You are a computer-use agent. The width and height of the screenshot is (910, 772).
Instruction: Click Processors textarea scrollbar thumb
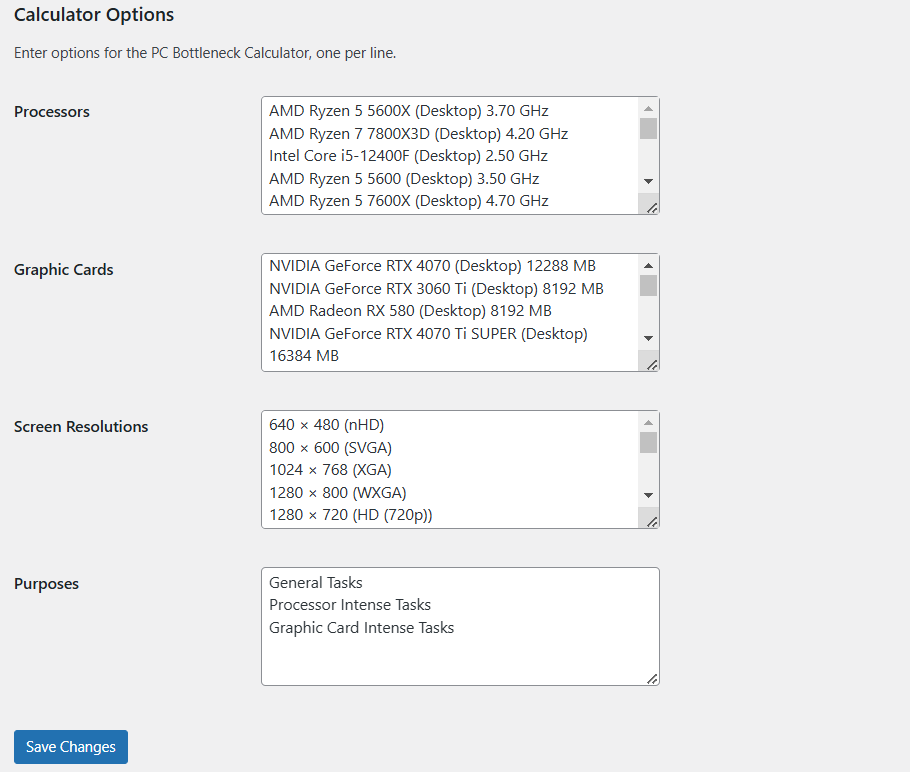click(648, 129)
